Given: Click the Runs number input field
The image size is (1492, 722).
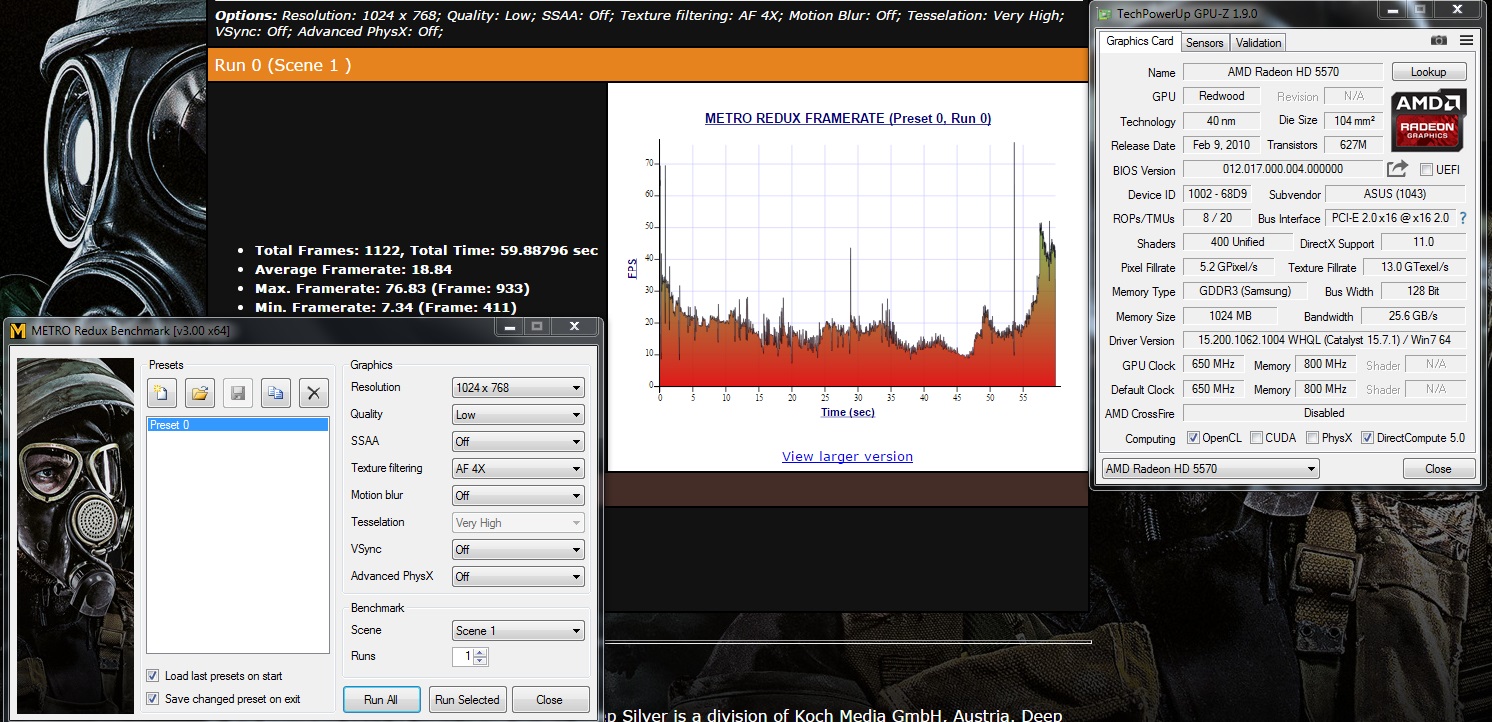Looking at the screenshot, I should tap(462, 657).
